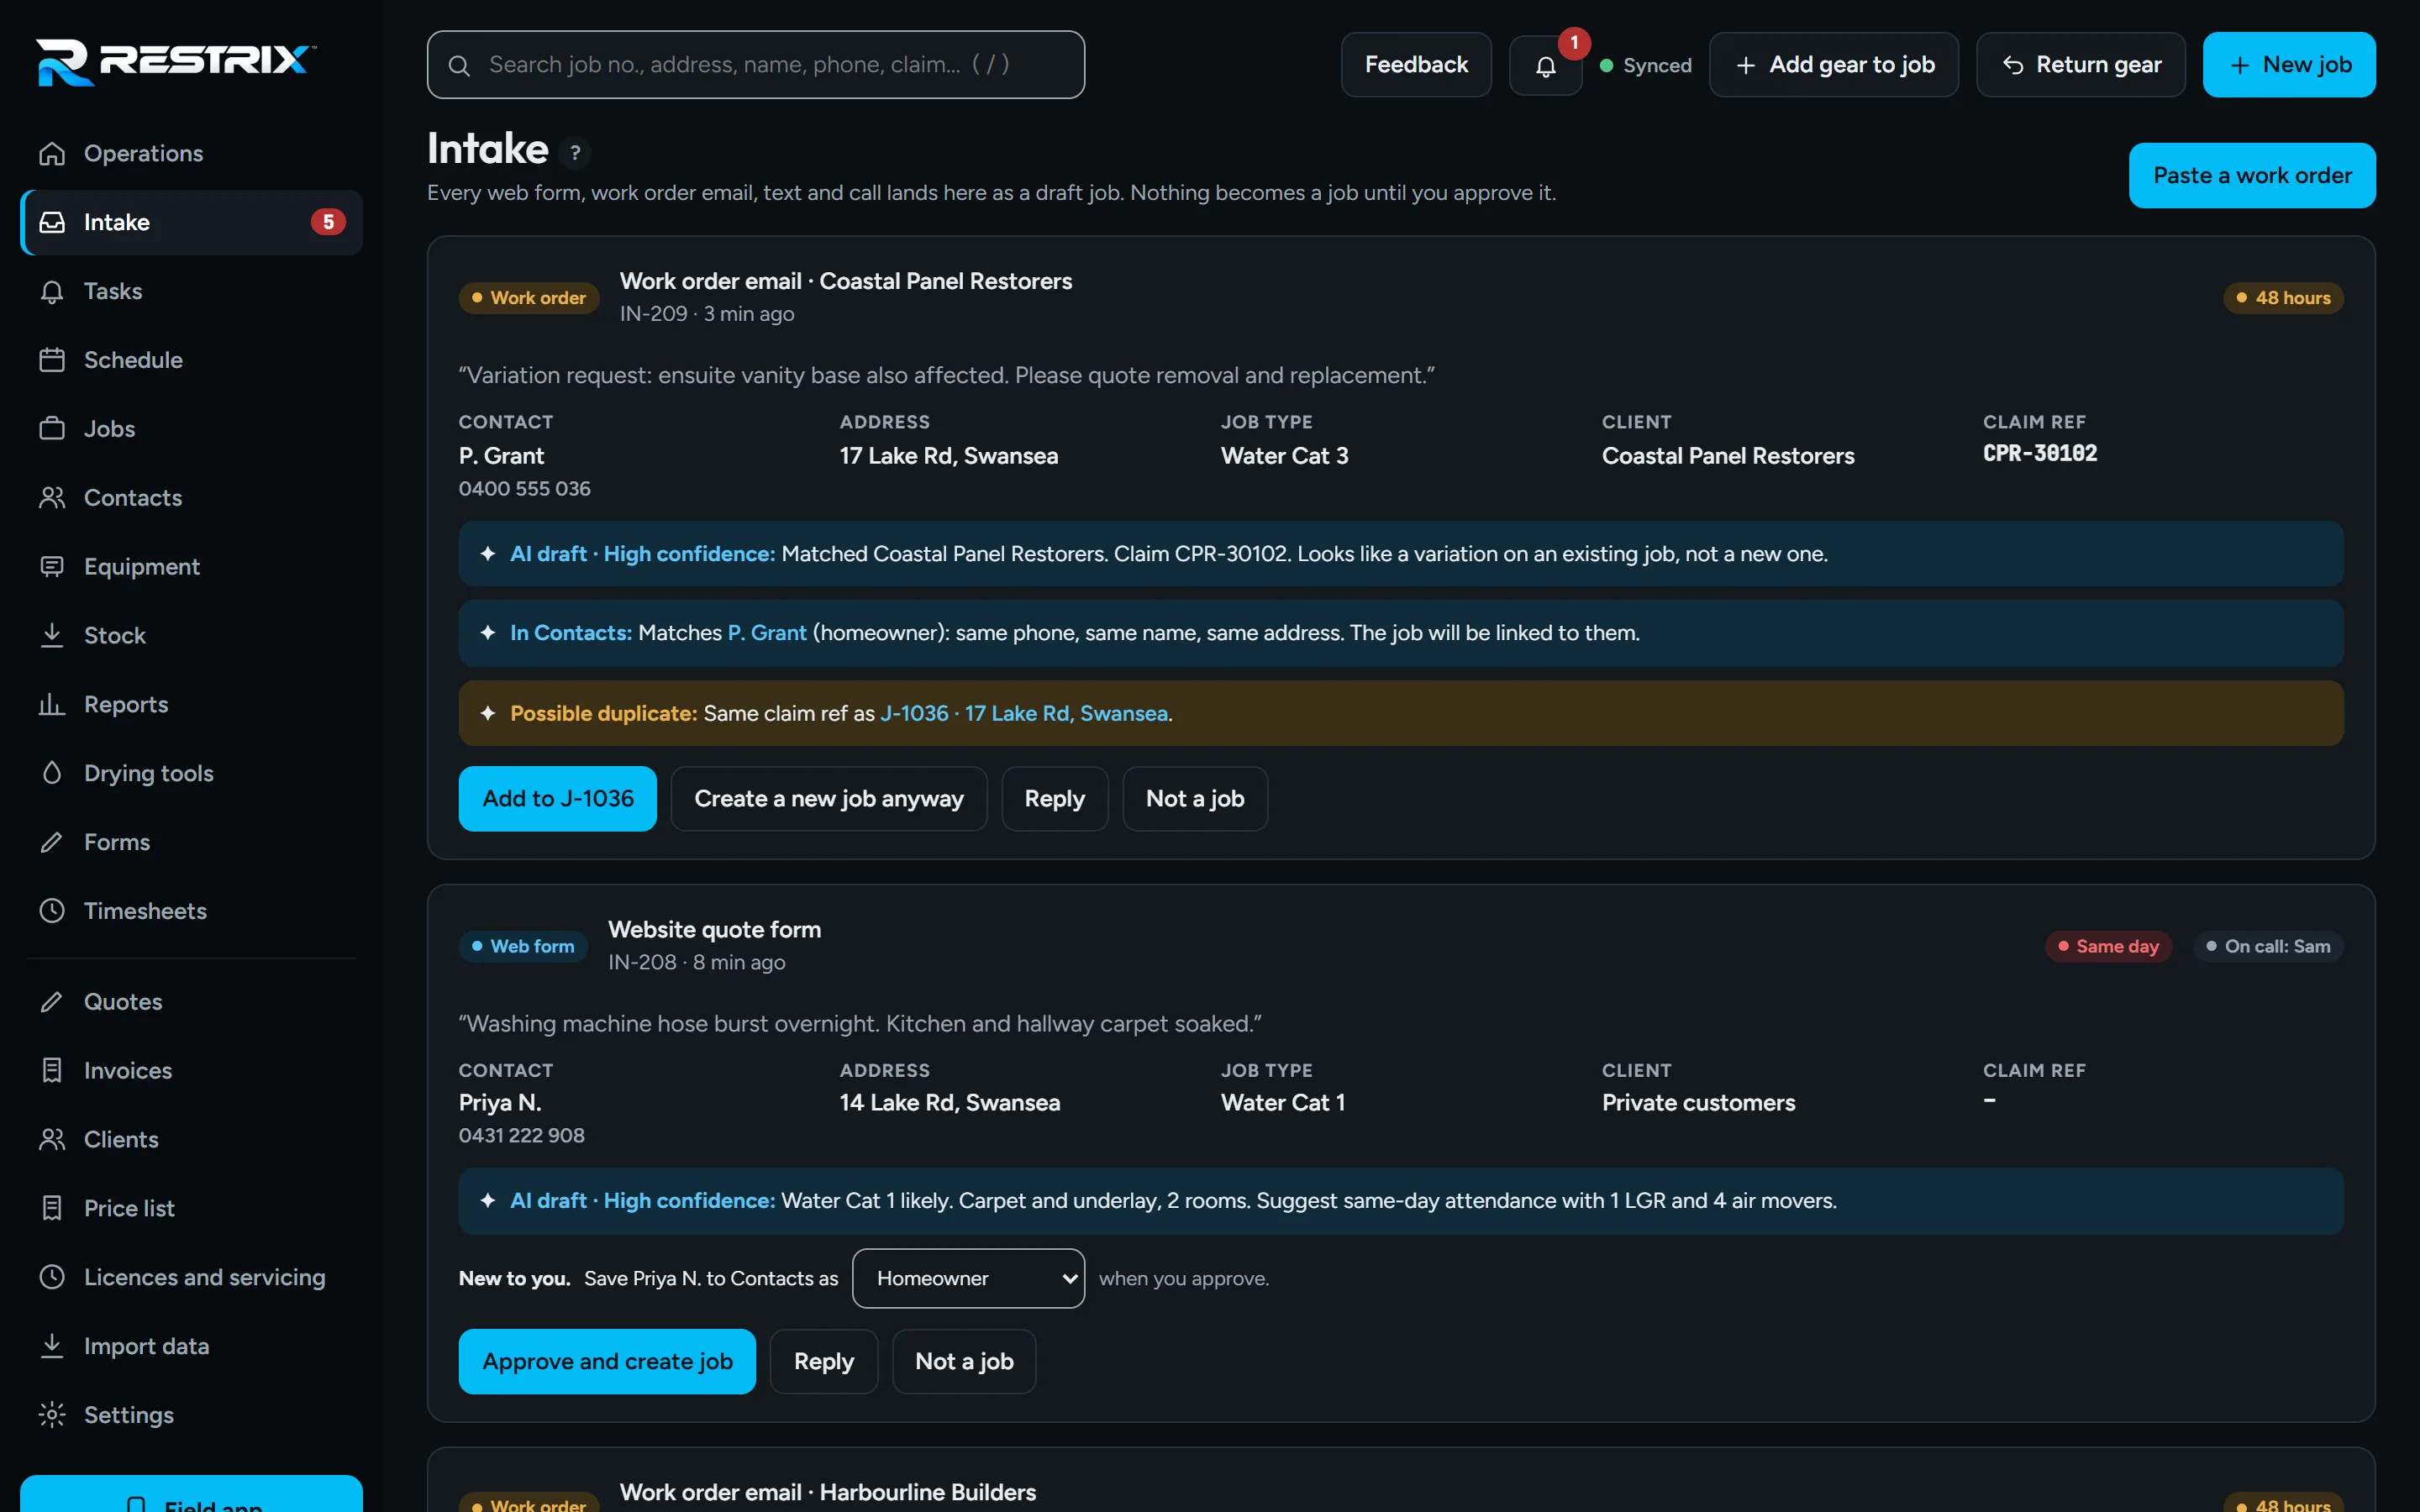Screen dimensions: 2420x1512
Task: Click the On call: Sam badge
Action: 2268,946
